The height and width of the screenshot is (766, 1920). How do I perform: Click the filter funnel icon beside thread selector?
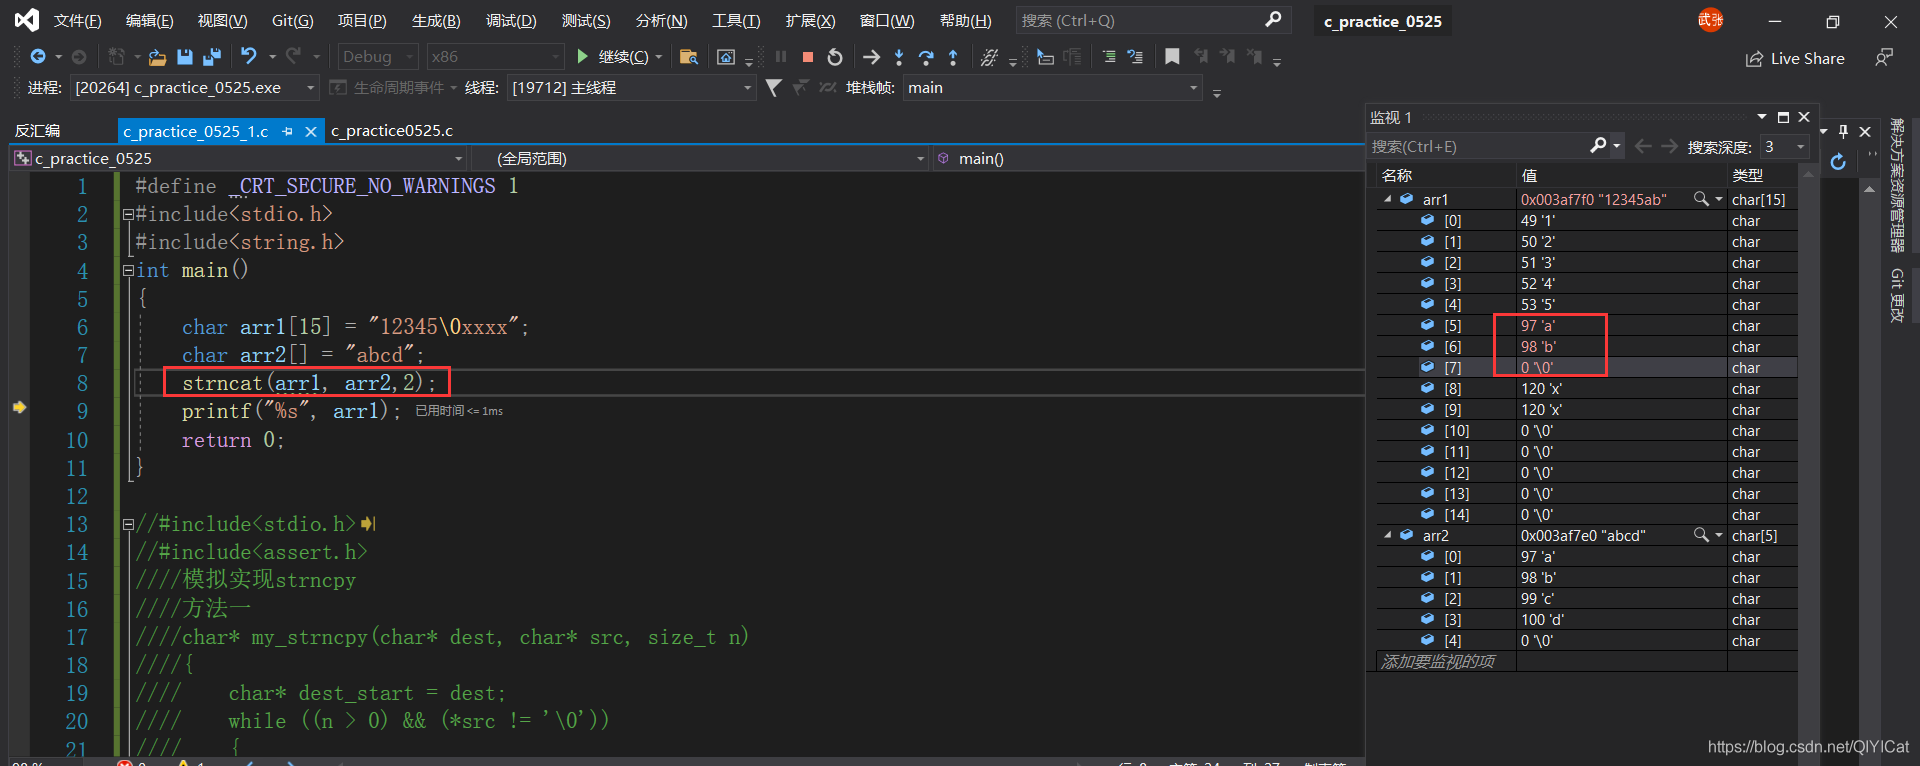click(x=773, y=88)
